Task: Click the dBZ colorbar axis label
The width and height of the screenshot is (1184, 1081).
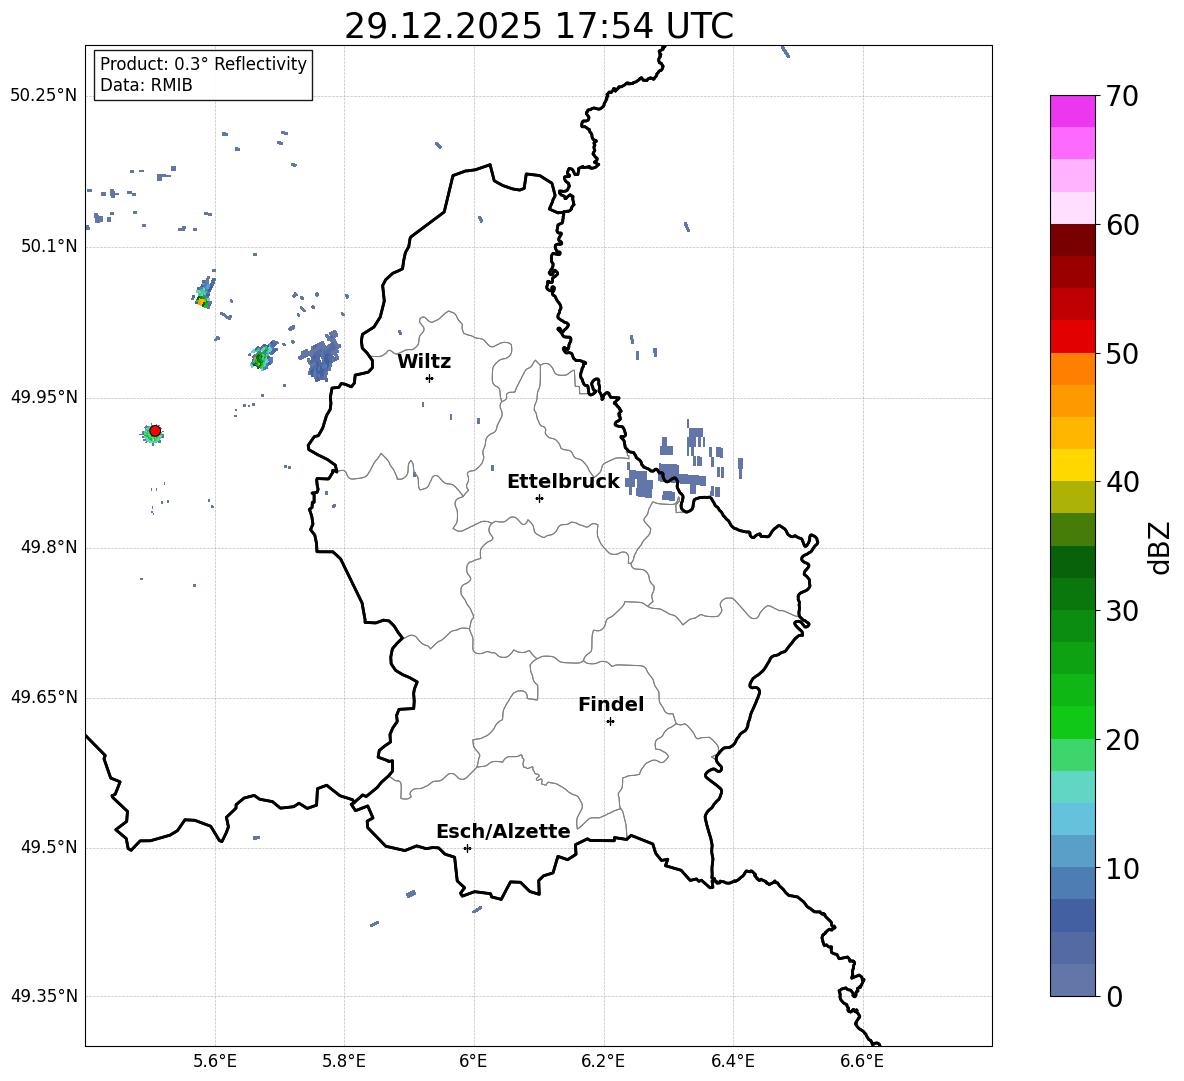Action: click(1159, 548)
